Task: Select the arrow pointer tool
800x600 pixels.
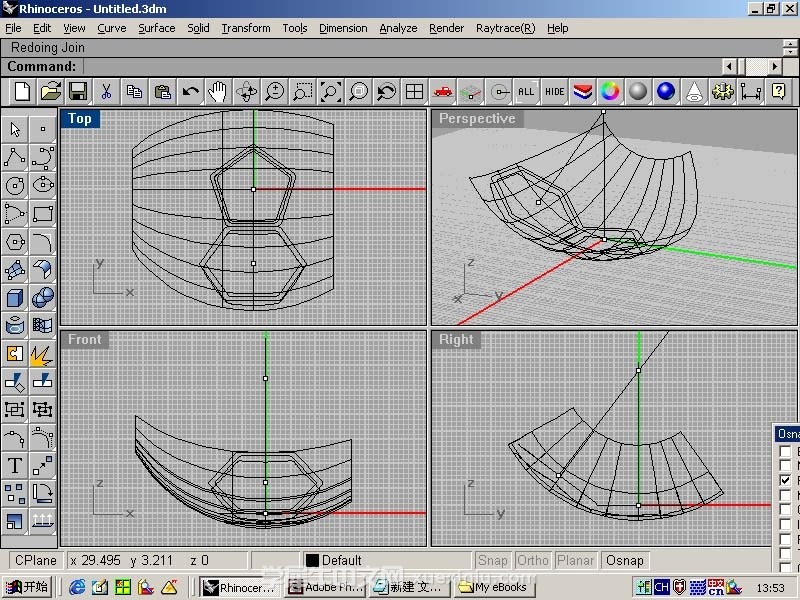Action: pyautogui.click(x=15, y=129)
